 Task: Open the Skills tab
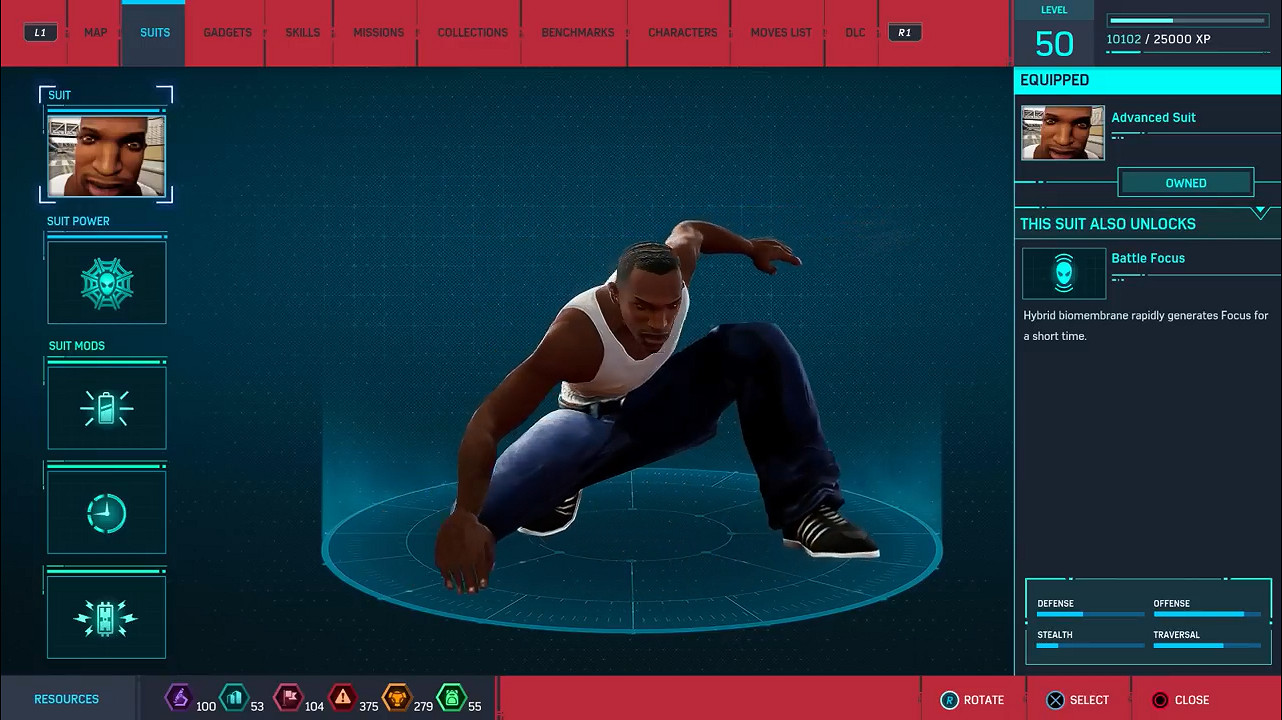302,33
